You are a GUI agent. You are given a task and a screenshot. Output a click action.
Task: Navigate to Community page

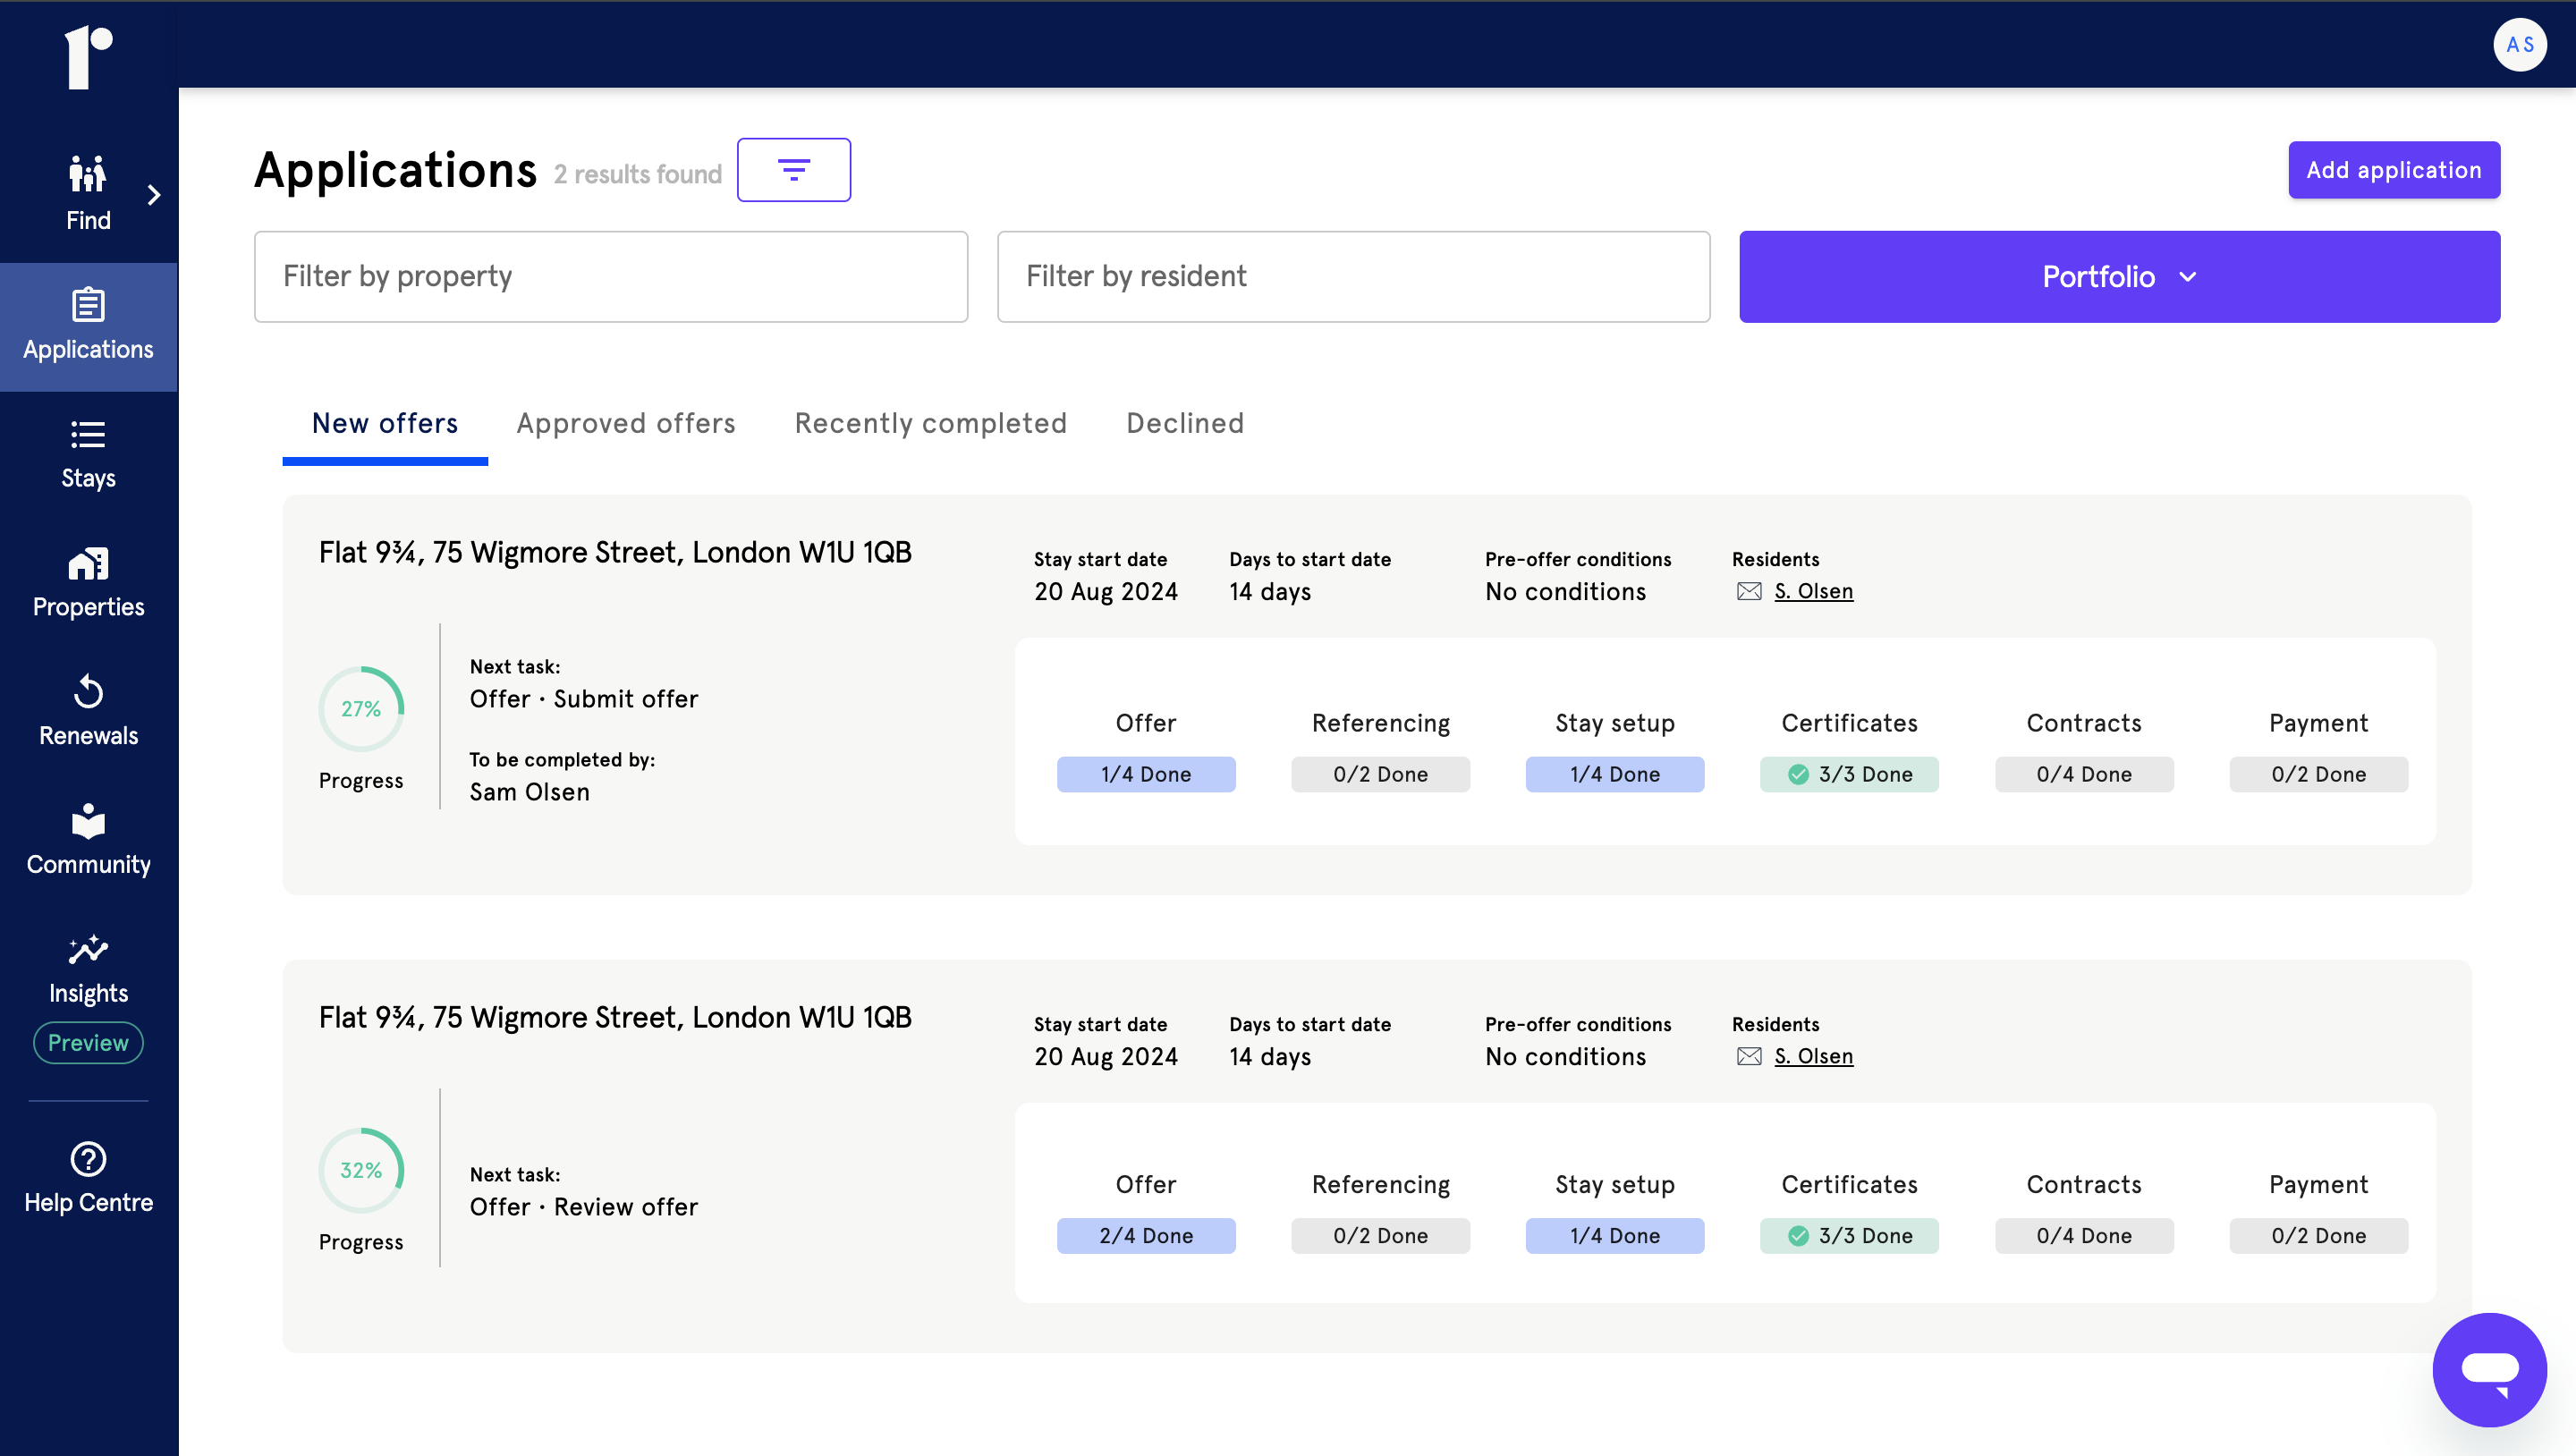coord(88,841)
